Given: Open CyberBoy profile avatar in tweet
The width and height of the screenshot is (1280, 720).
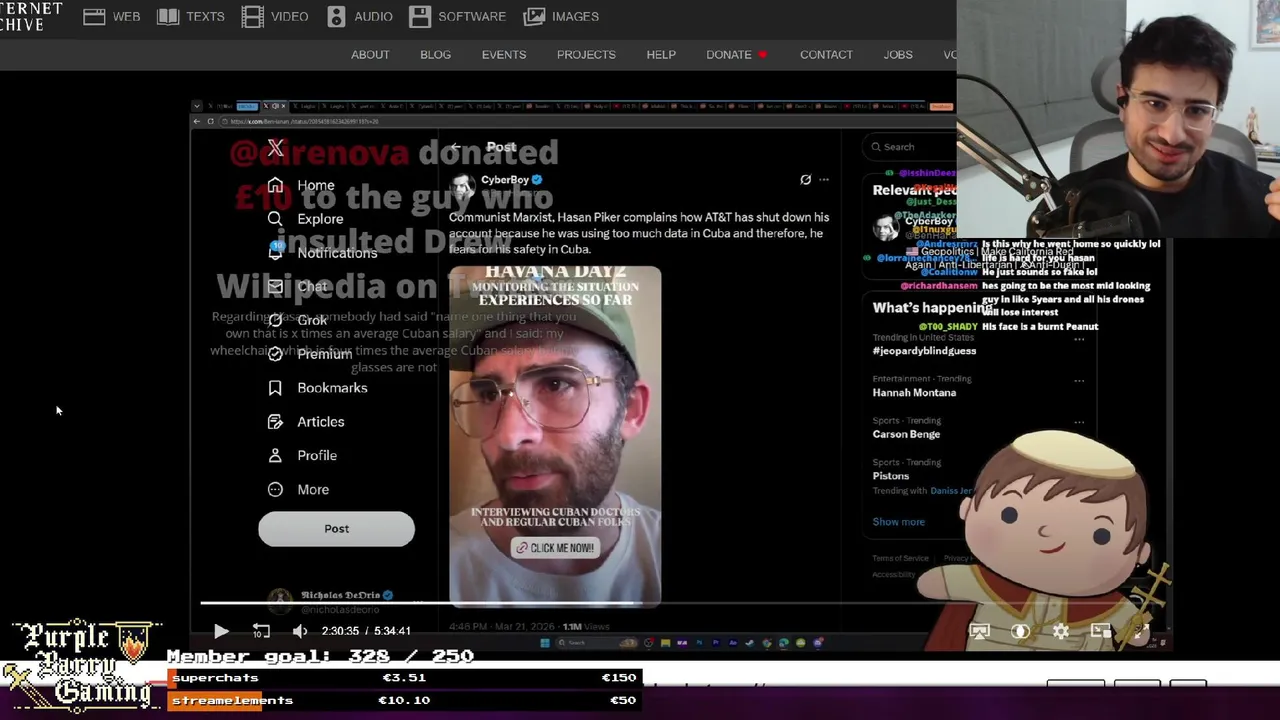Looking at the screenshot, I should (x=462, y=187).
